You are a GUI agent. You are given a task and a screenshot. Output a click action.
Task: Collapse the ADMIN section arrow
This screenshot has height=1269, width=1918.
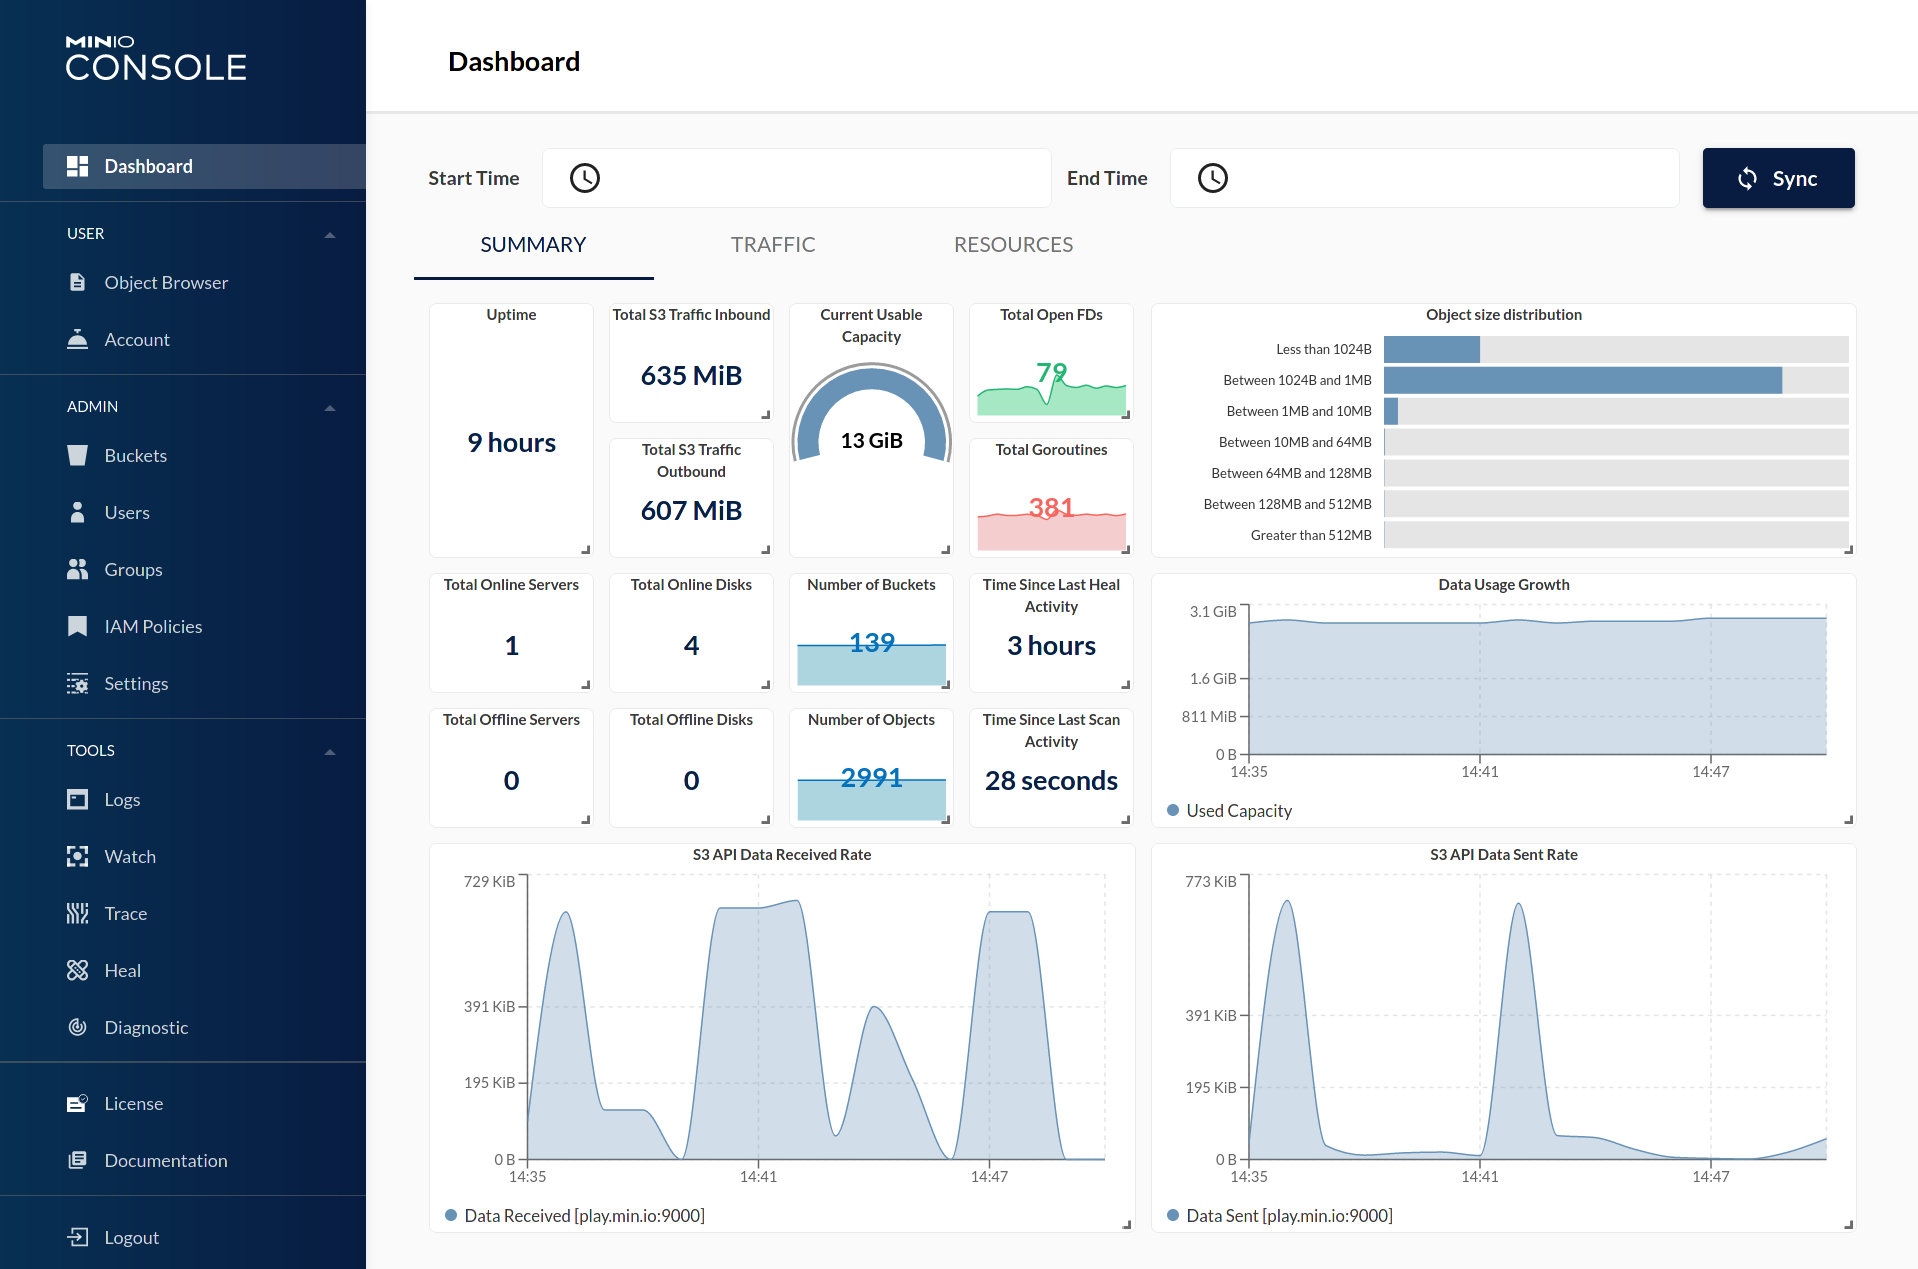point(330,408)
